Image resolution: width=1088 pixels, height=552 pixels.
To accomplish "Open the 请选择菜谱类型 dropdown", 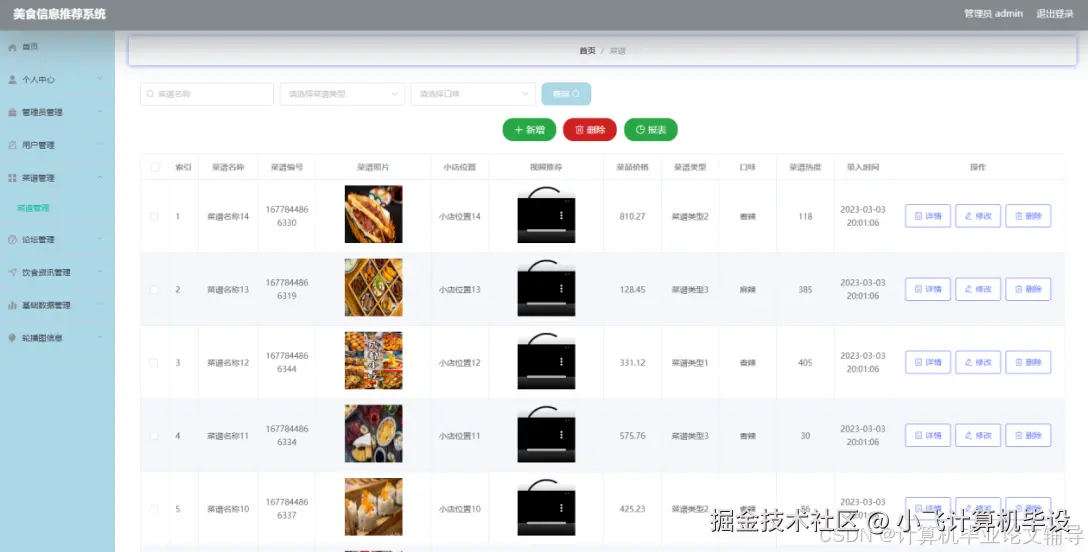I will (342, 94).
